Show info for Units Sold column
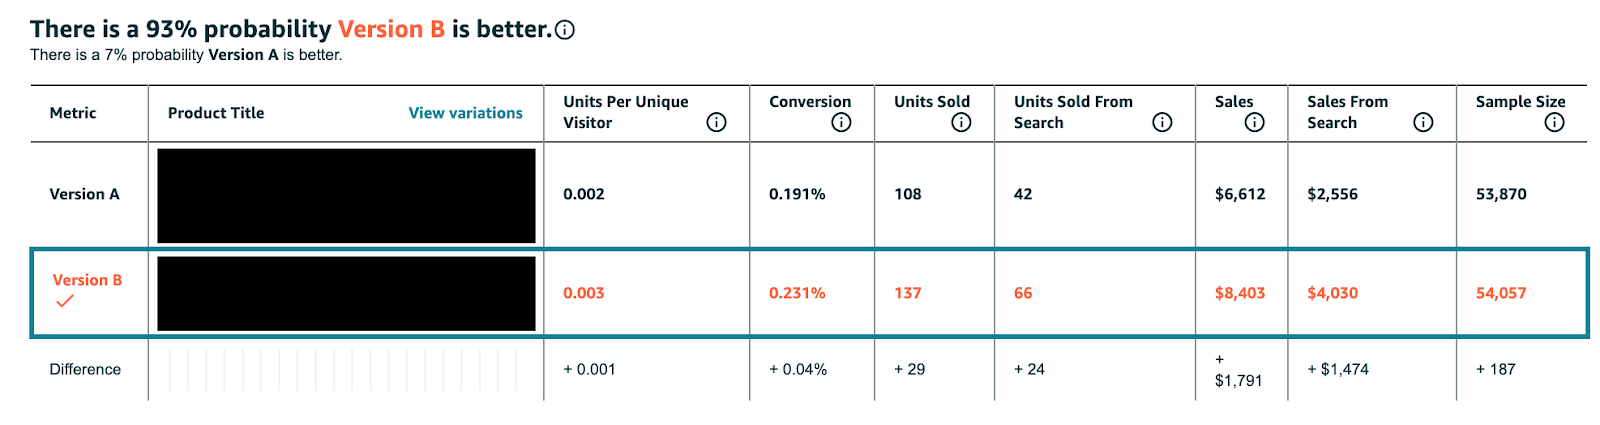This screenshot has width=1600, height=425. click(x=961, y=122)
